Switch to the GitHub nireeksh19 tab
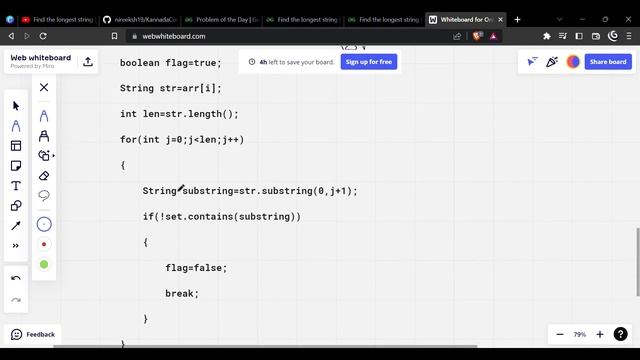This screenshot has width=640, height=360. pos(140,20)
